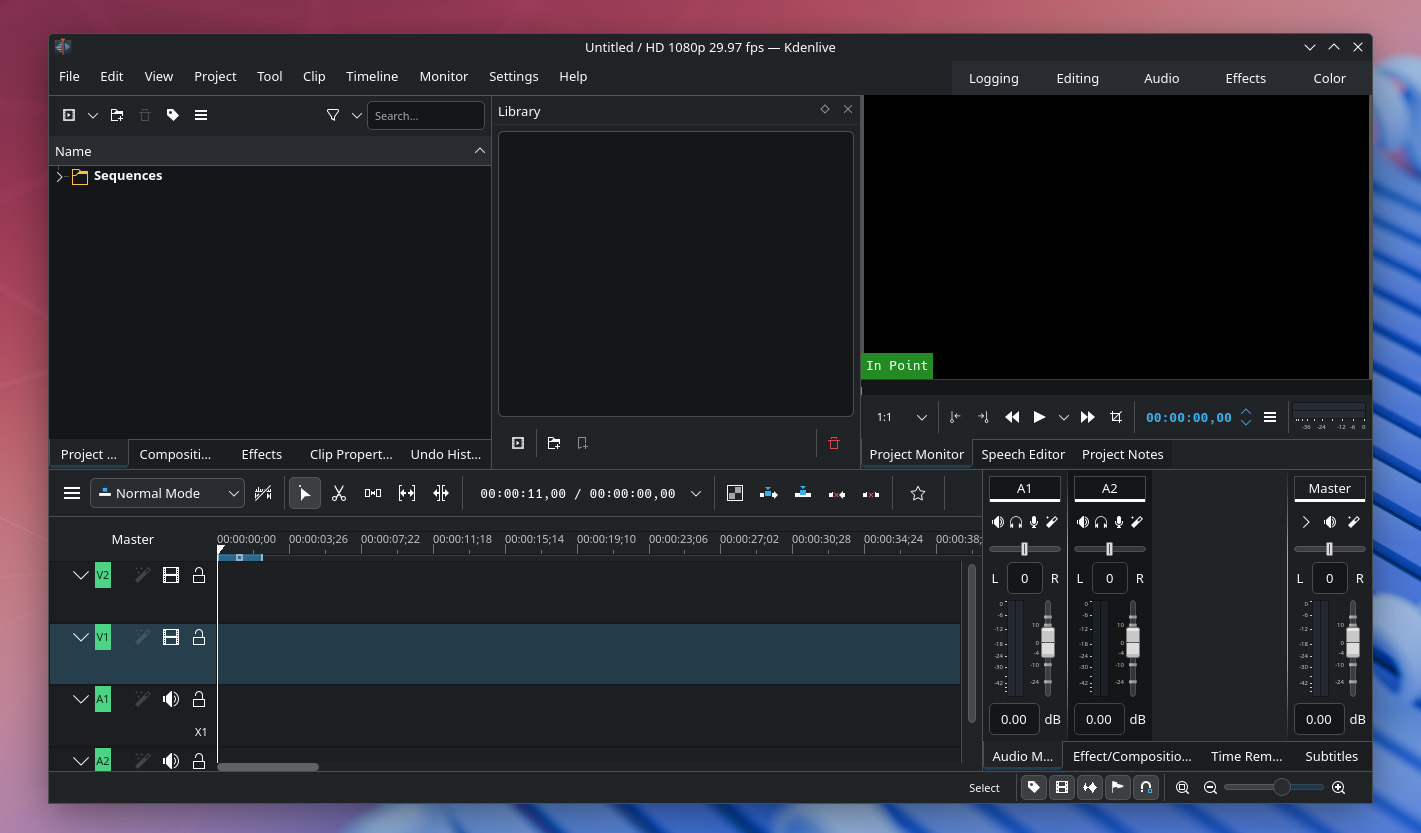Click the tag icon in project bin

tap(173, 115)
